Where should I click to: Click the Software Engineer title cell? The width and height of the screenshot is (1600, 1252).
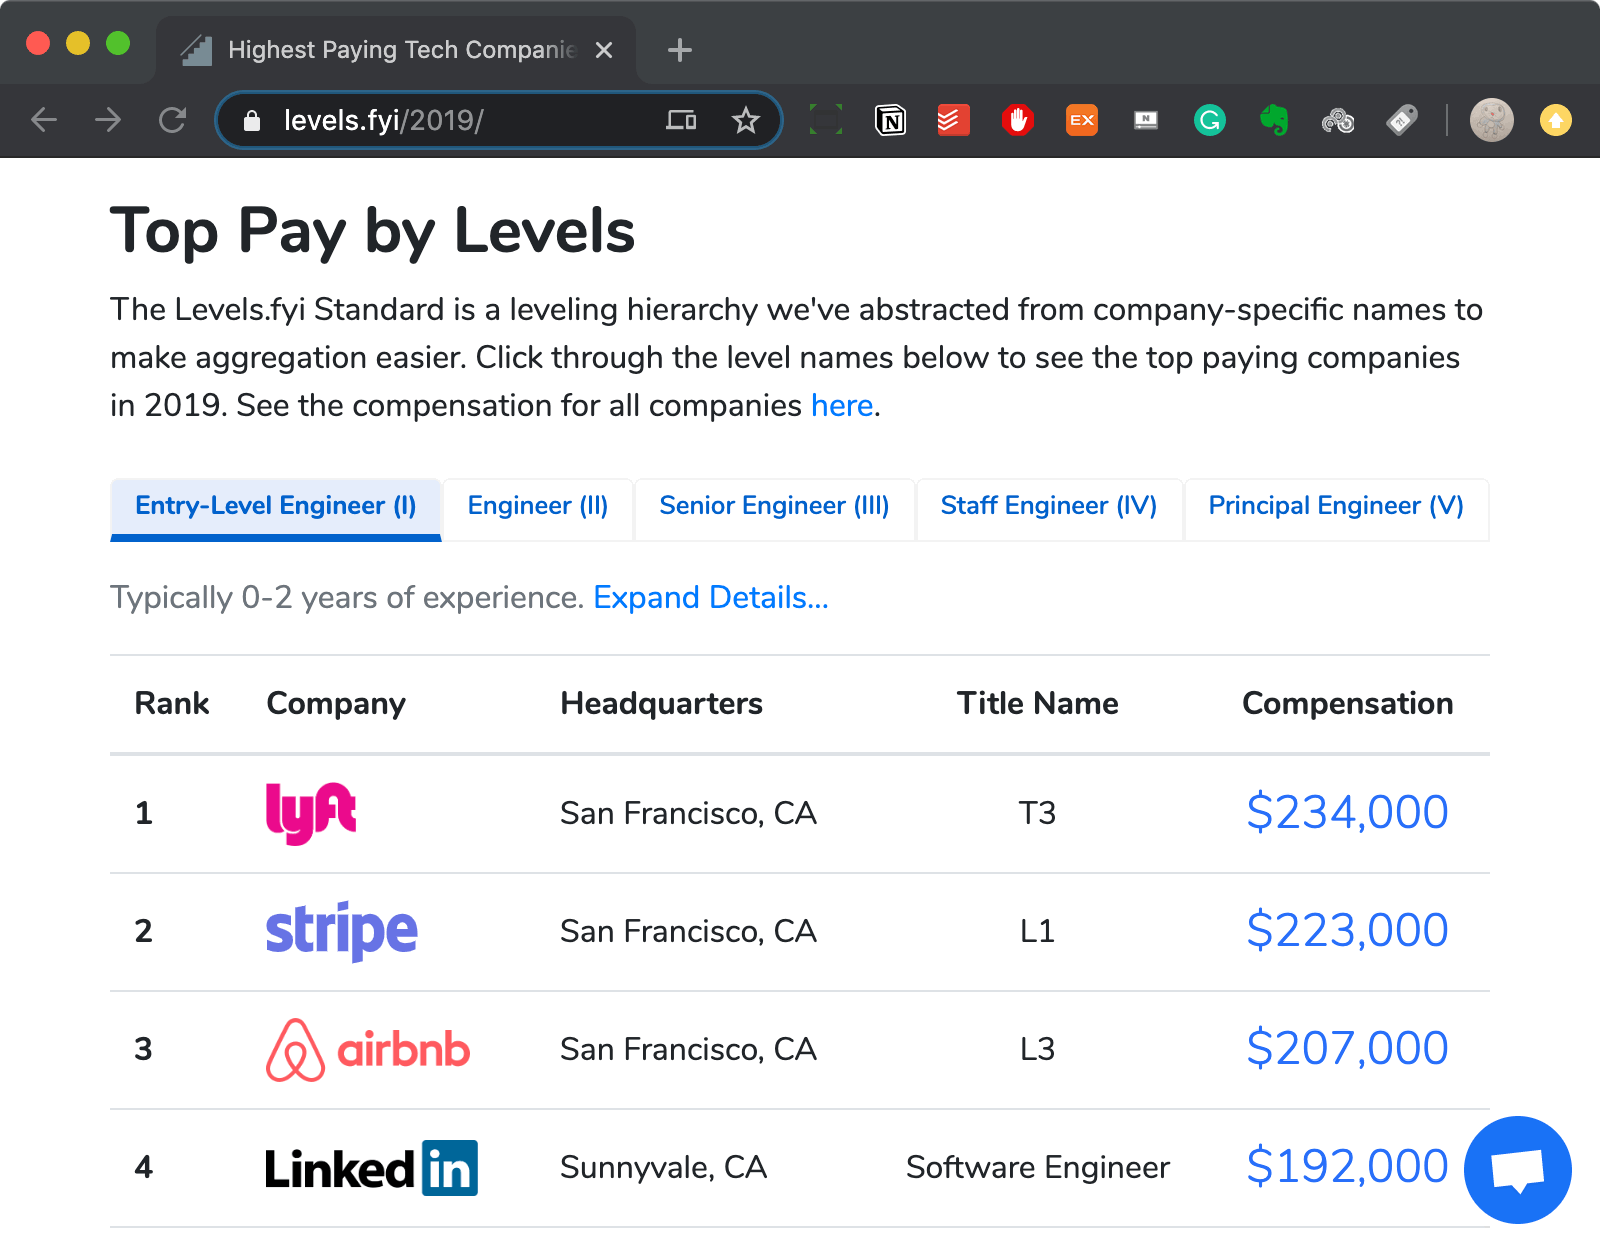1038,1168
